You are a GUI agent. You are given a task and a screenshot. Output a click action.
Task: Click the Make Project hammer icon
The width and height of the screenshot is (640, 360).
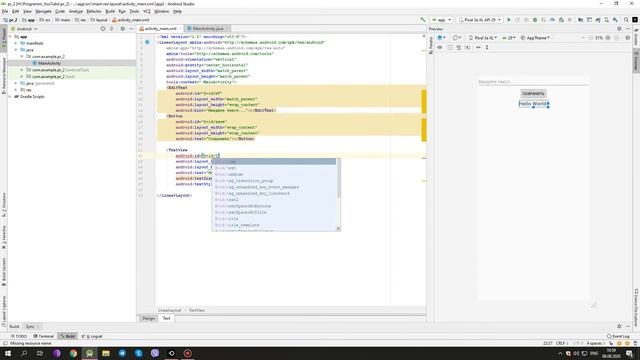(x=423, y=20)
